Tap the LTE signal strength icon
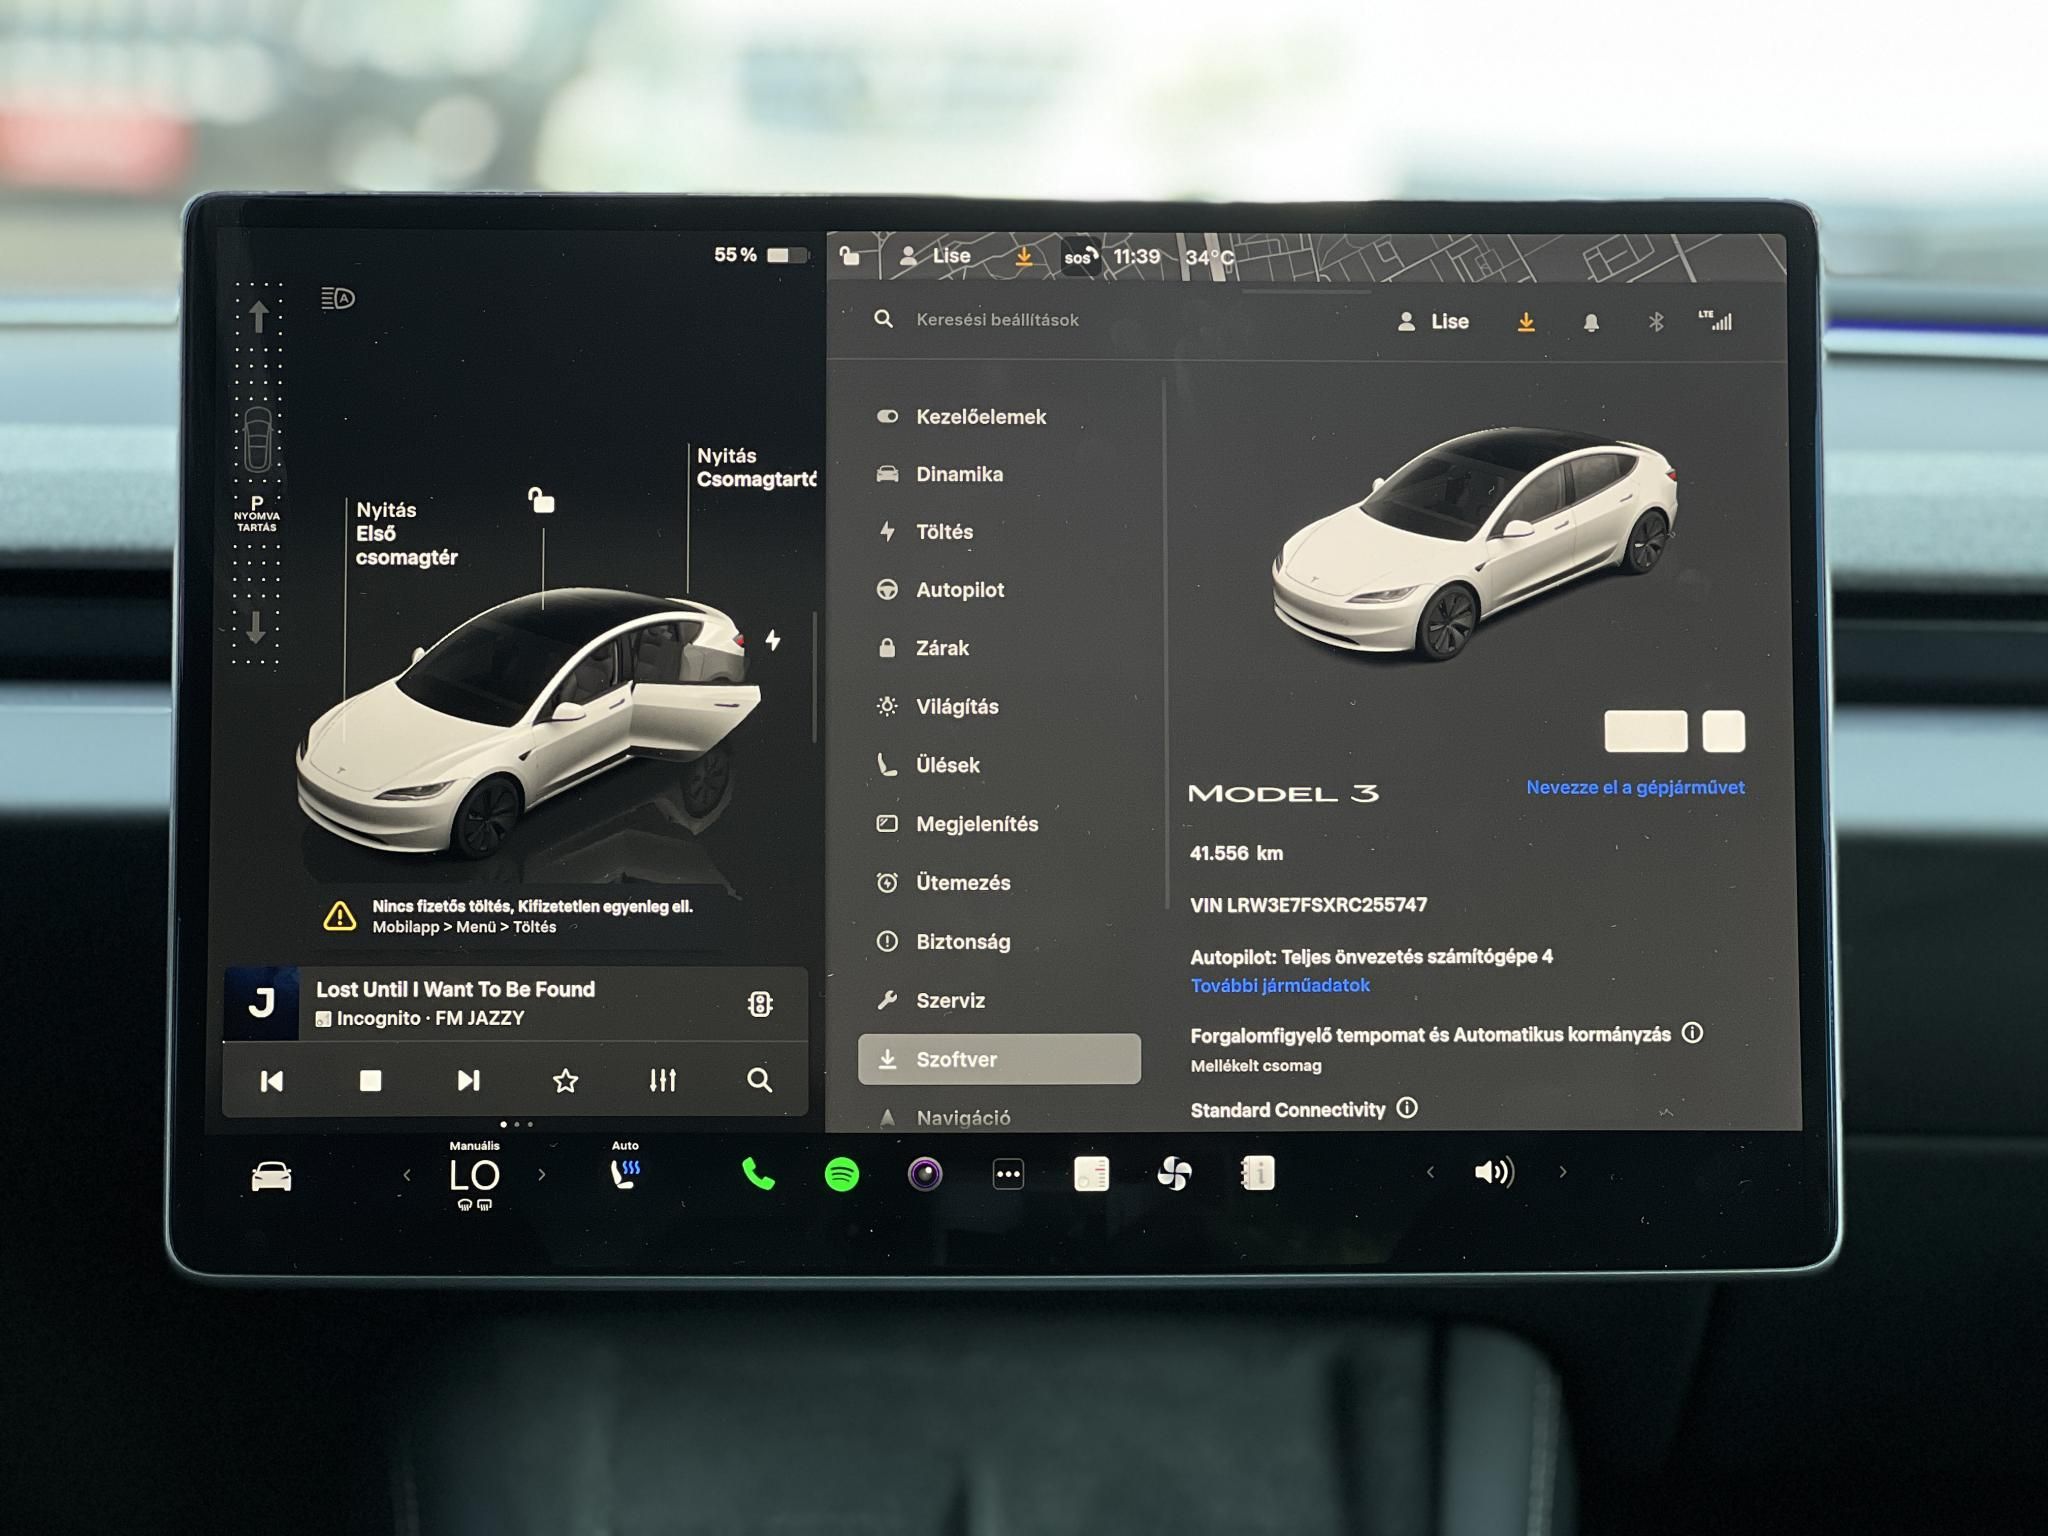 pos(1715,321)
